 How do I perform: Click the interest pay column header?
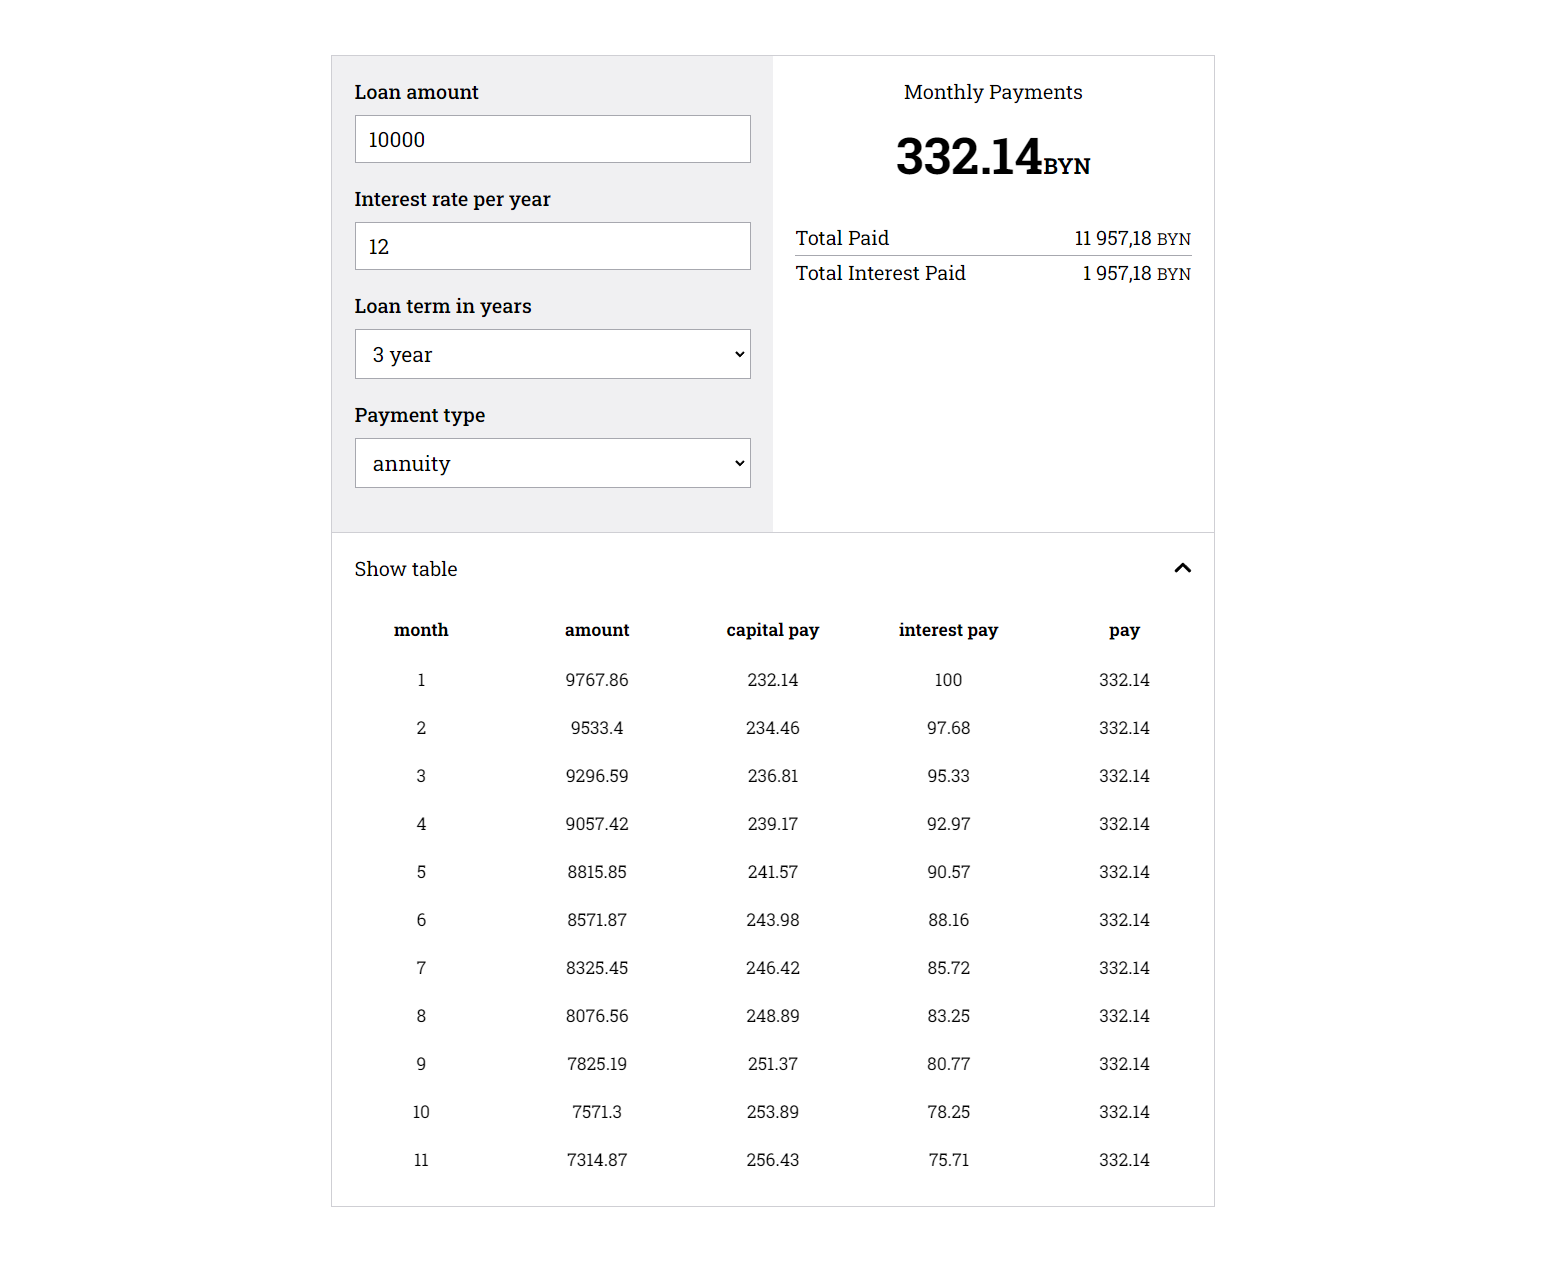coord(948,630)
